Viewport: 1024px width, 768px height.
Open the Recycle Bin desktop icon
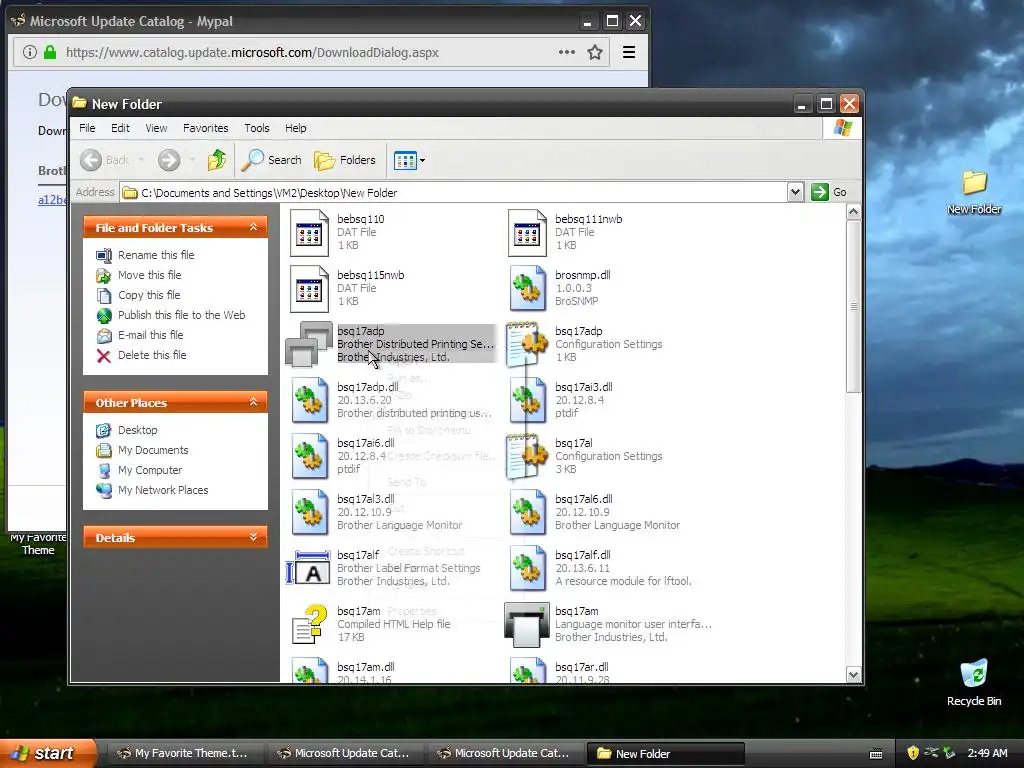click(974, 683)
